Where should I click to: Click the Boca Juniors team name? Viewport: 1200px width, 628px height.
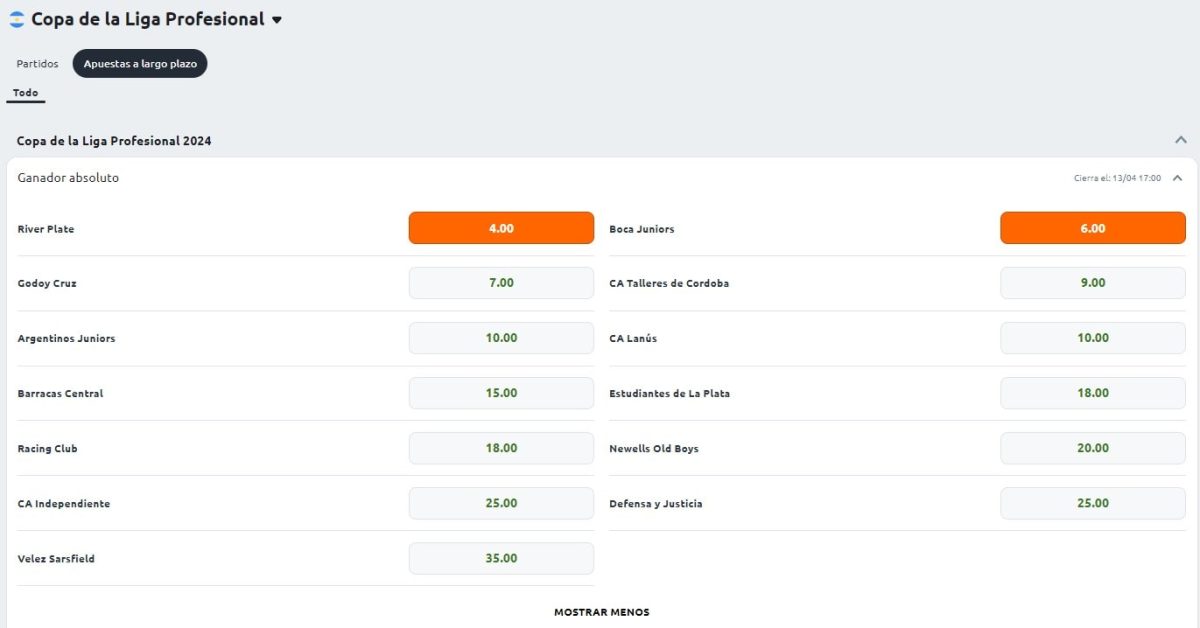pyautogui.click(x=641, y=229)
